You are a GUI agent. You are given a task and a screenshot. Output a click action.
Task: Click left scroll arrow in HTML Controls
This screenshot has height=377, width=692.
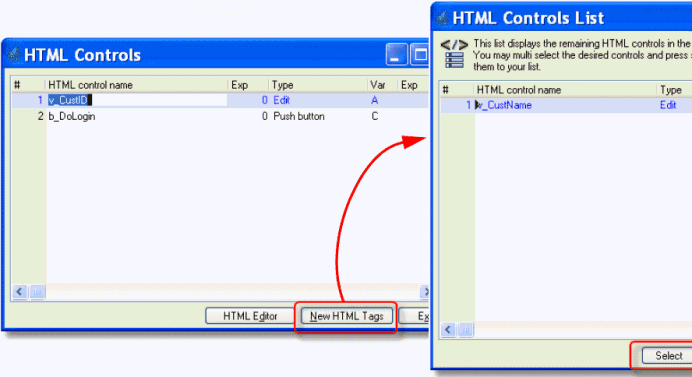[x=19, y=292]
